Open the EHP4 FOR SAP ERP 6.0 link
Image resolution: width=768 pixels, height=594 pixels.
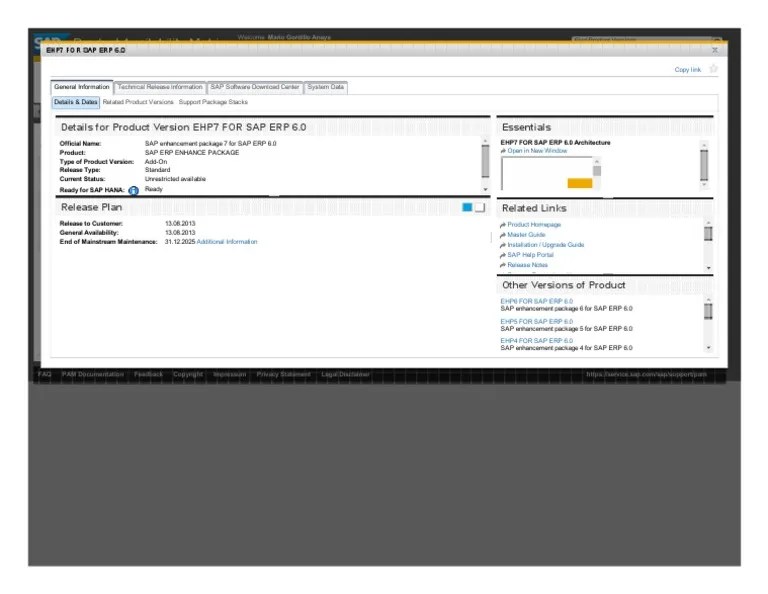point(536,341)
